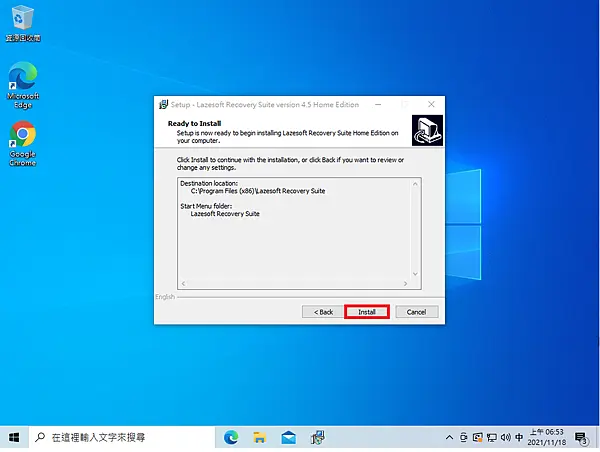This screenshot has height=452, width=600.
Task: Open Microsoft Edge from the taskbar
Action: pos(231,437)
